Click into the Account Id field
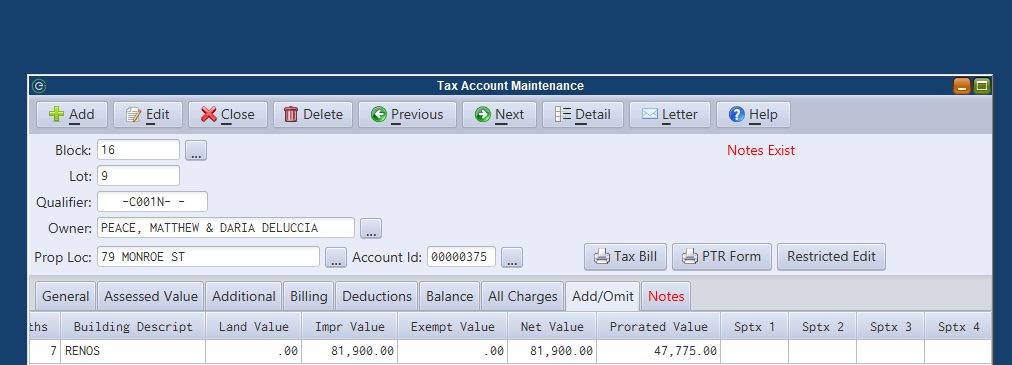 point(461,257)
